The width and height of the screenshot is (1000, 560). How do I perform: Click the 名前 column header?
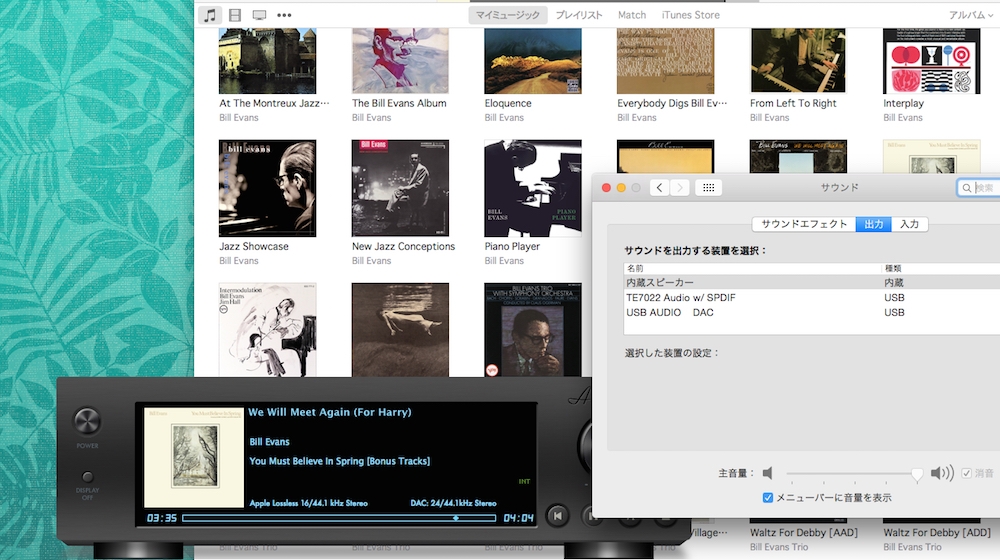tap(753, 269)
